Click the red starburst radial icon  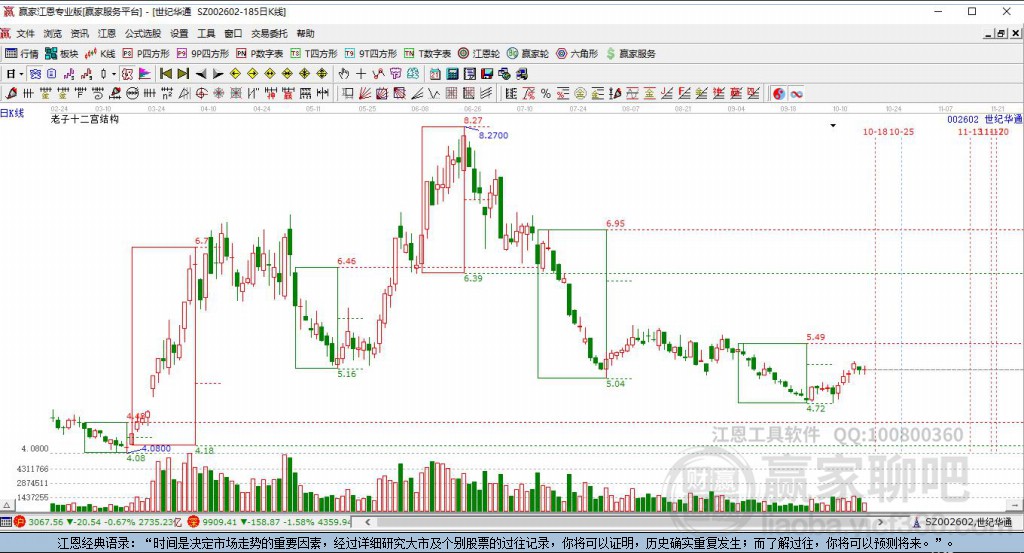[x=218, y=93]
